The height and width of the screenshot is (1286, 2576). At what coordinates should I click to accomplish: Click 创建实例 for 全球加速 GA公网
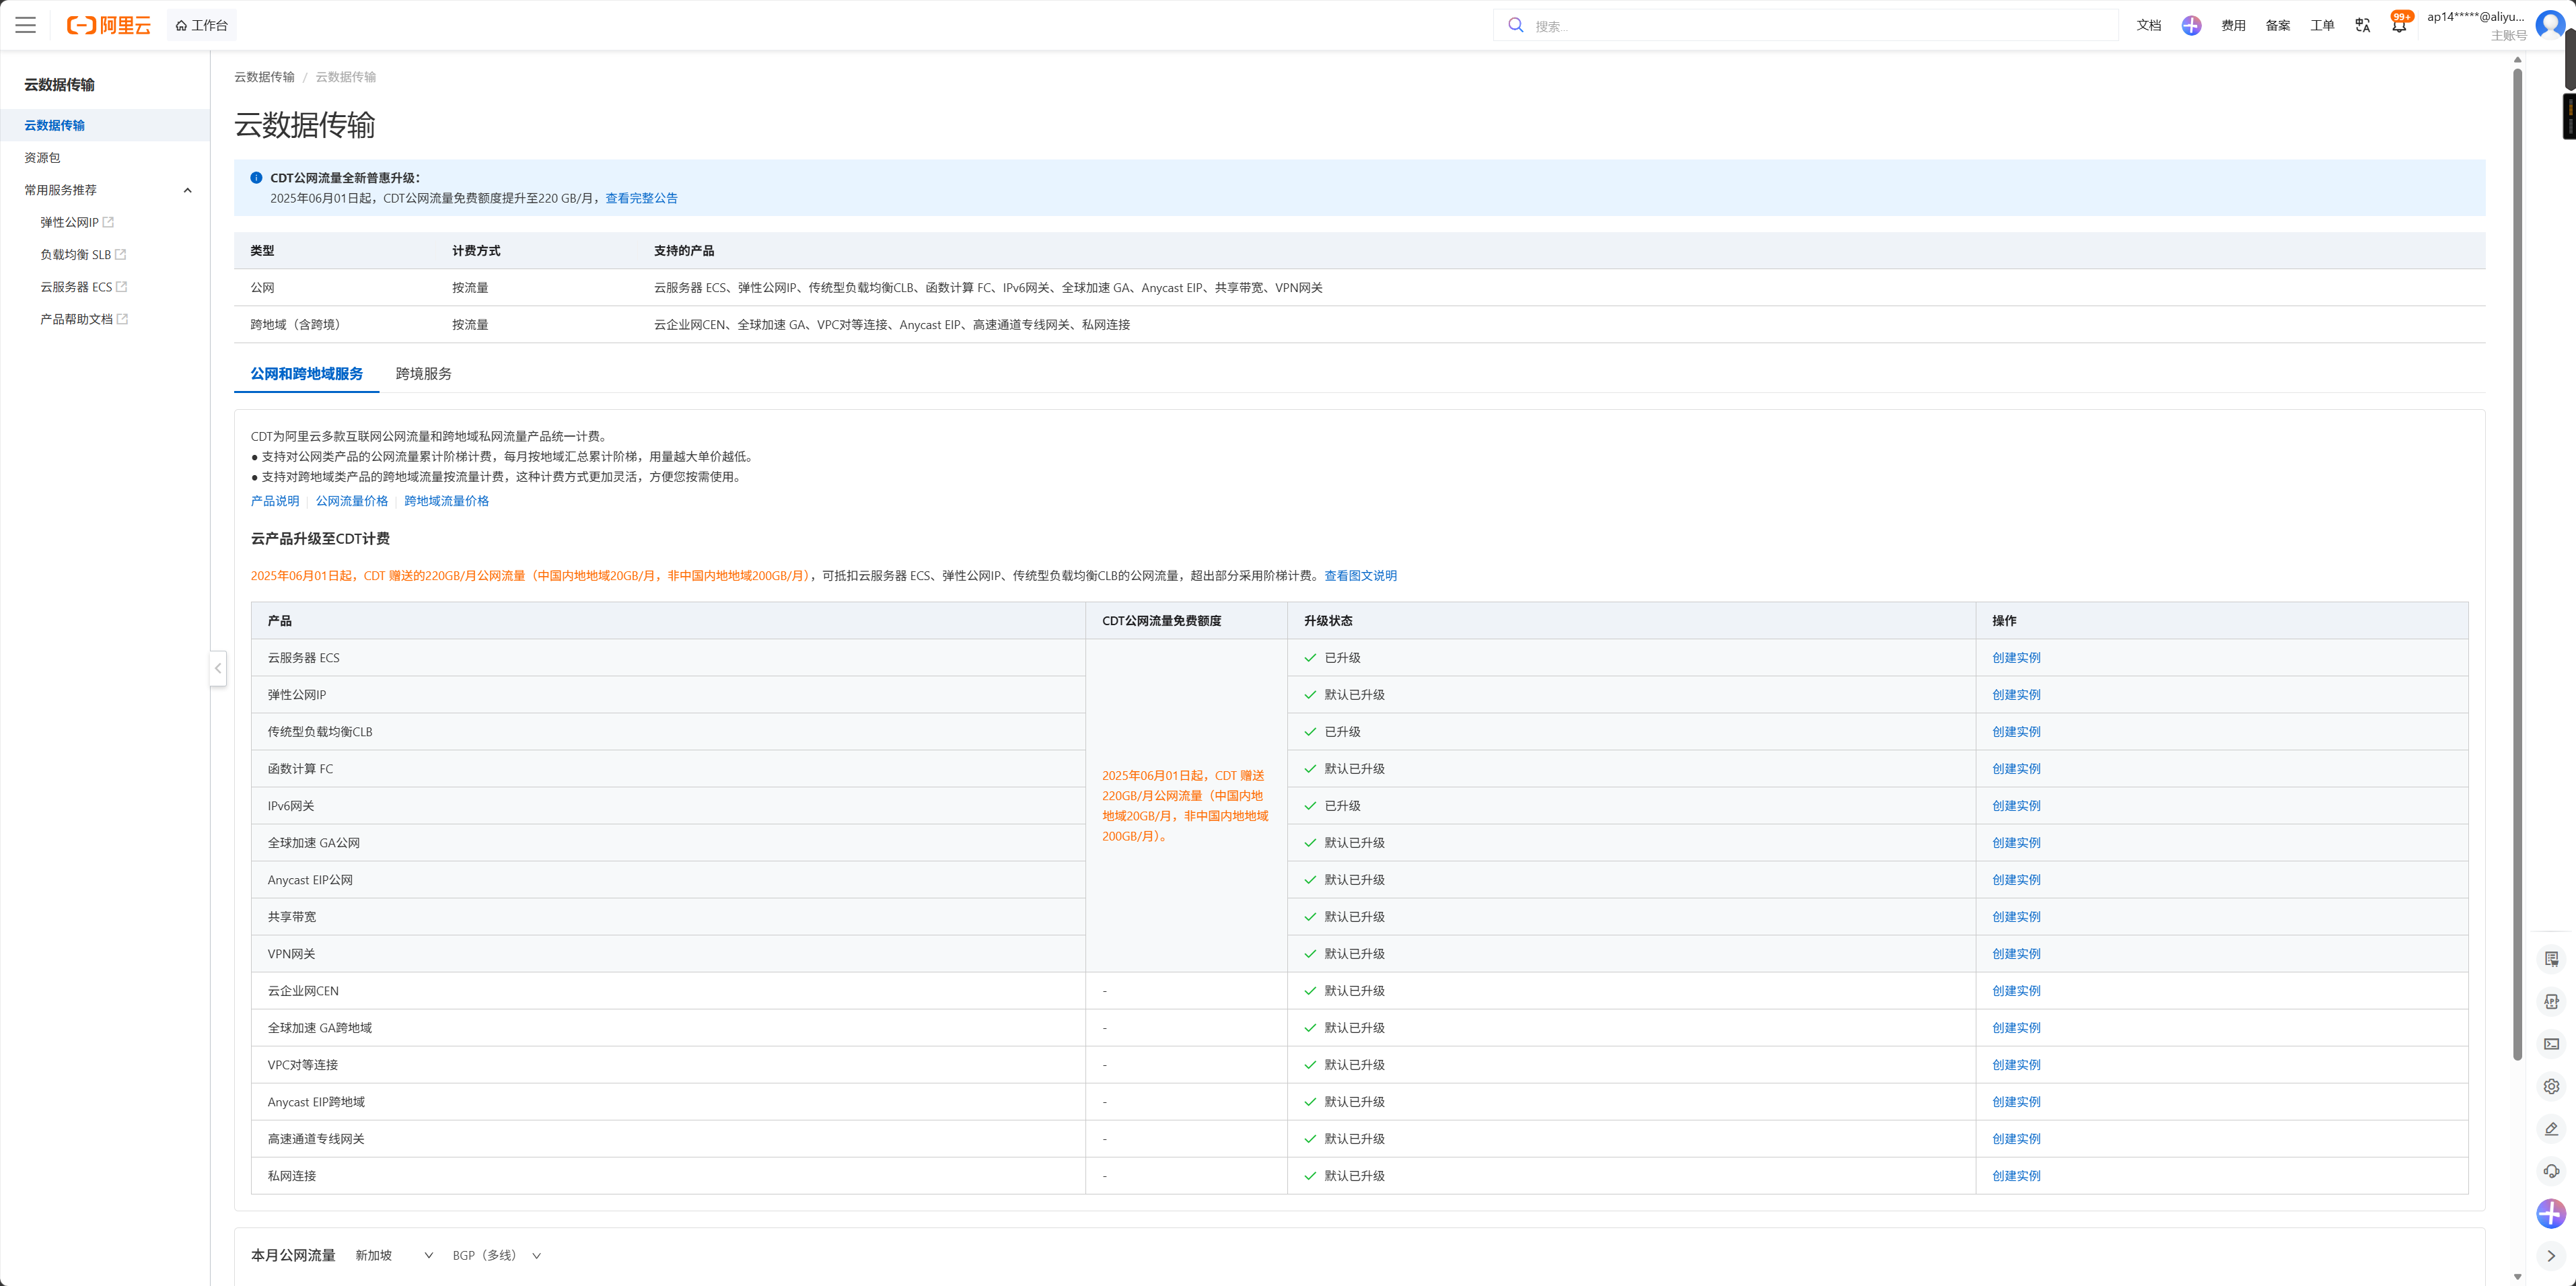pos(2016,843)
